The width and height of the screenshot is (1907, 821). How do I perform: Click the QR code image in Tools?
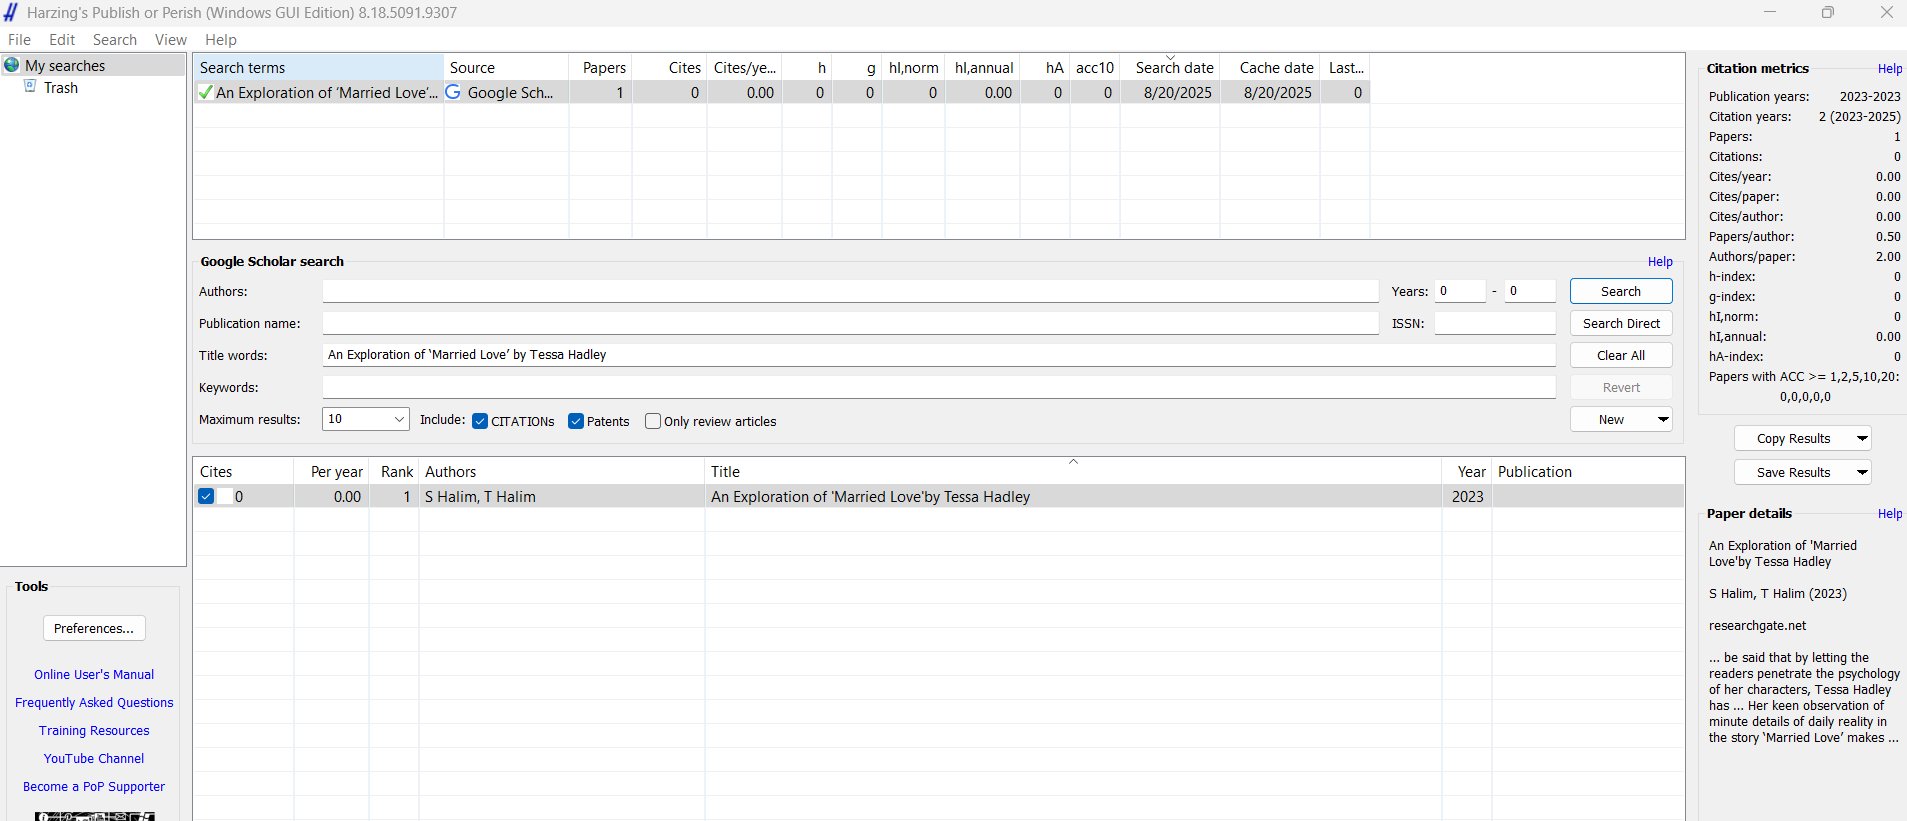point(94,815)
